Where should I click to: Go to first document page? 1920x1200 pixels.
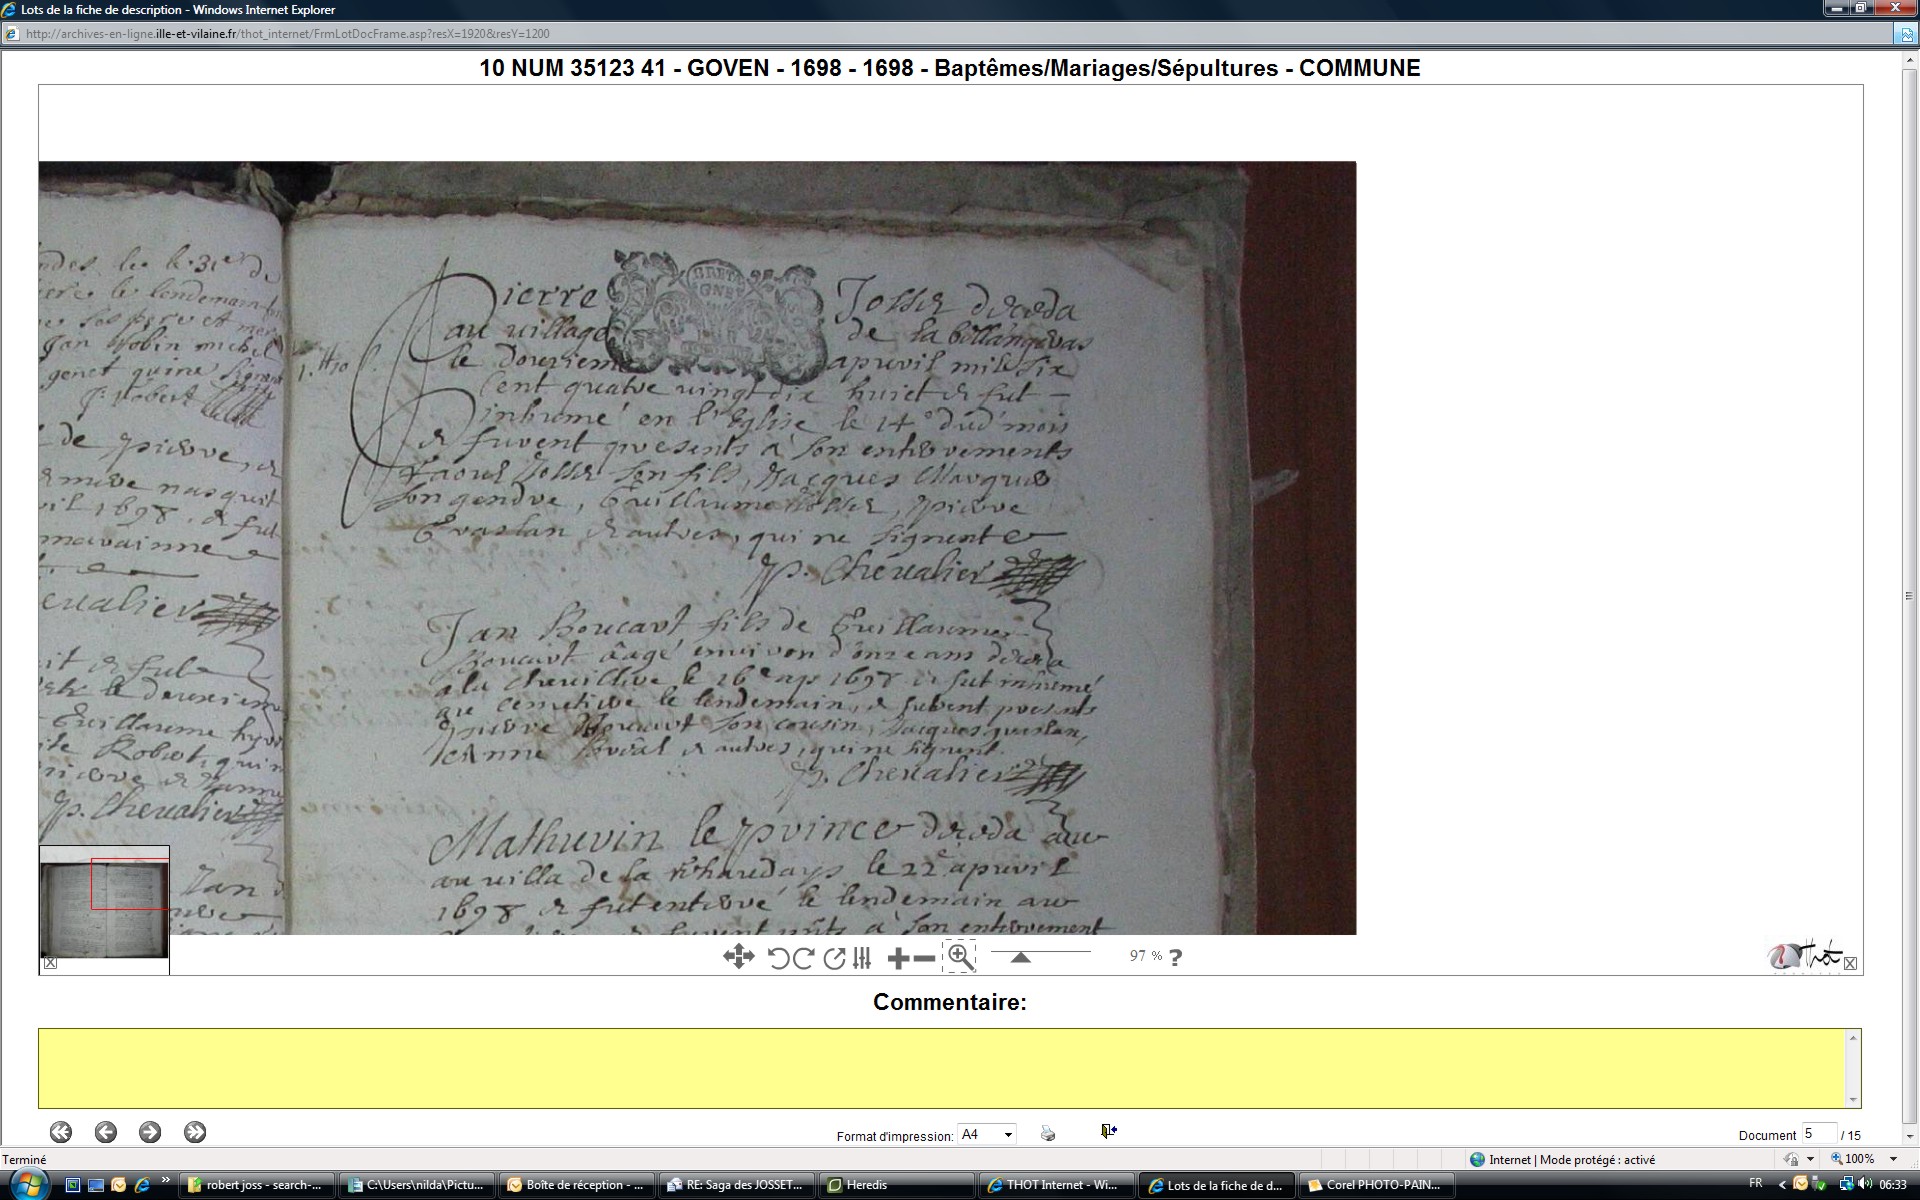[61, 1132]
